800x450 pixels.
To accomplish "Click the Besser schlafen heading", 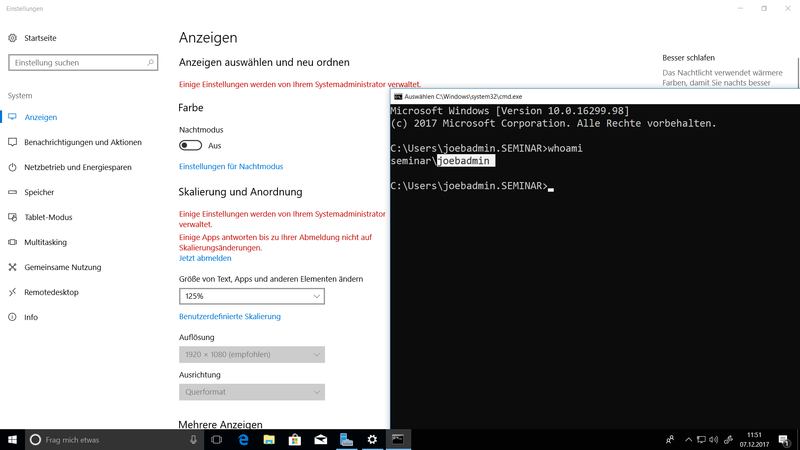I will [x=688, y=58].
